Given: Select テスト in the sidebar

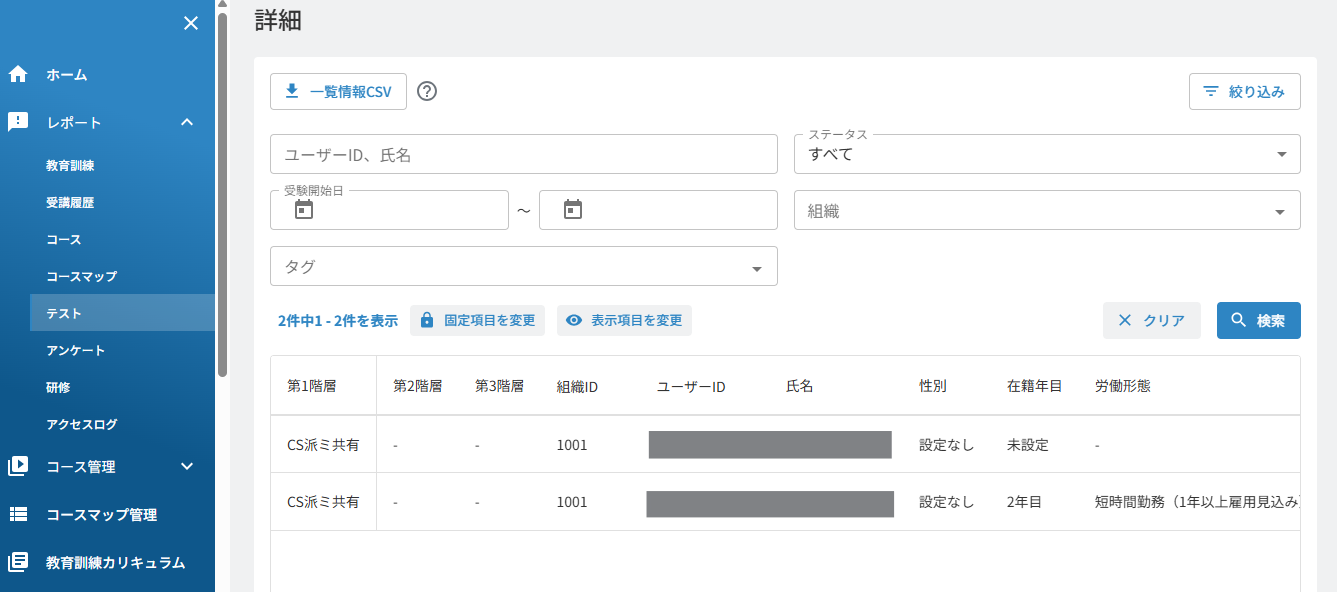Looking at the screenshot, I should [x=122, y=313].
